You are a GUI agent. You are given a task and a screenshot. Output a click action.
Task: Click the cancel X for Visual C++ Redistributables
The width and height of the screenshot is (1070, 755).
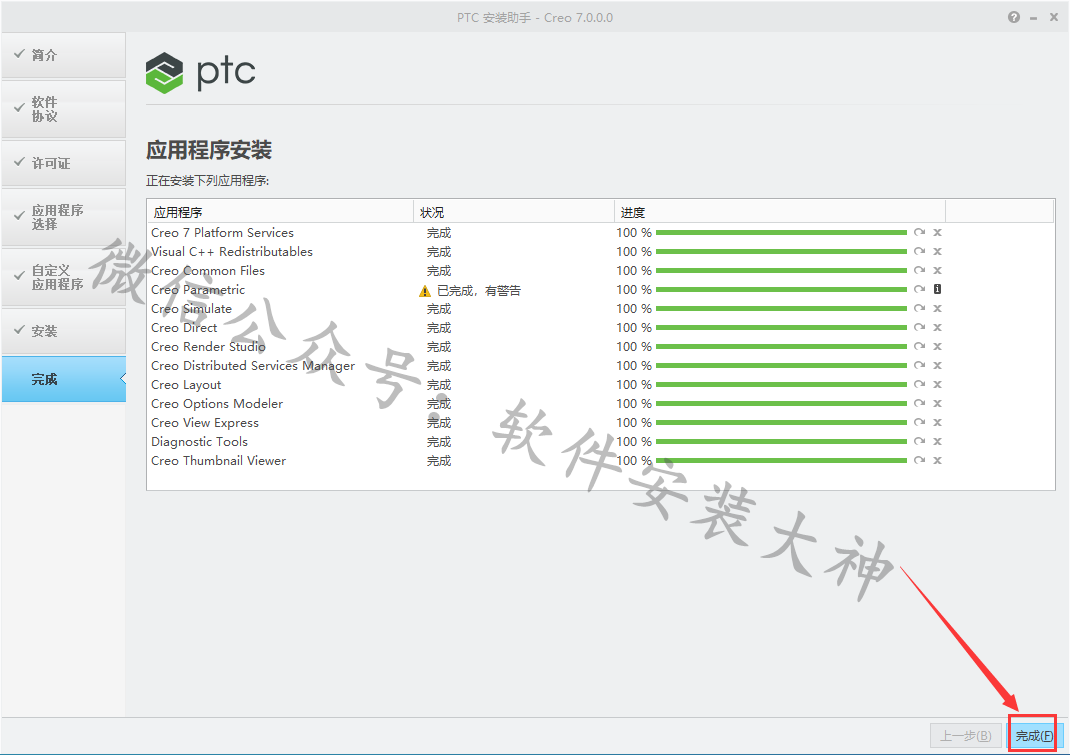(x=938, y=252)
